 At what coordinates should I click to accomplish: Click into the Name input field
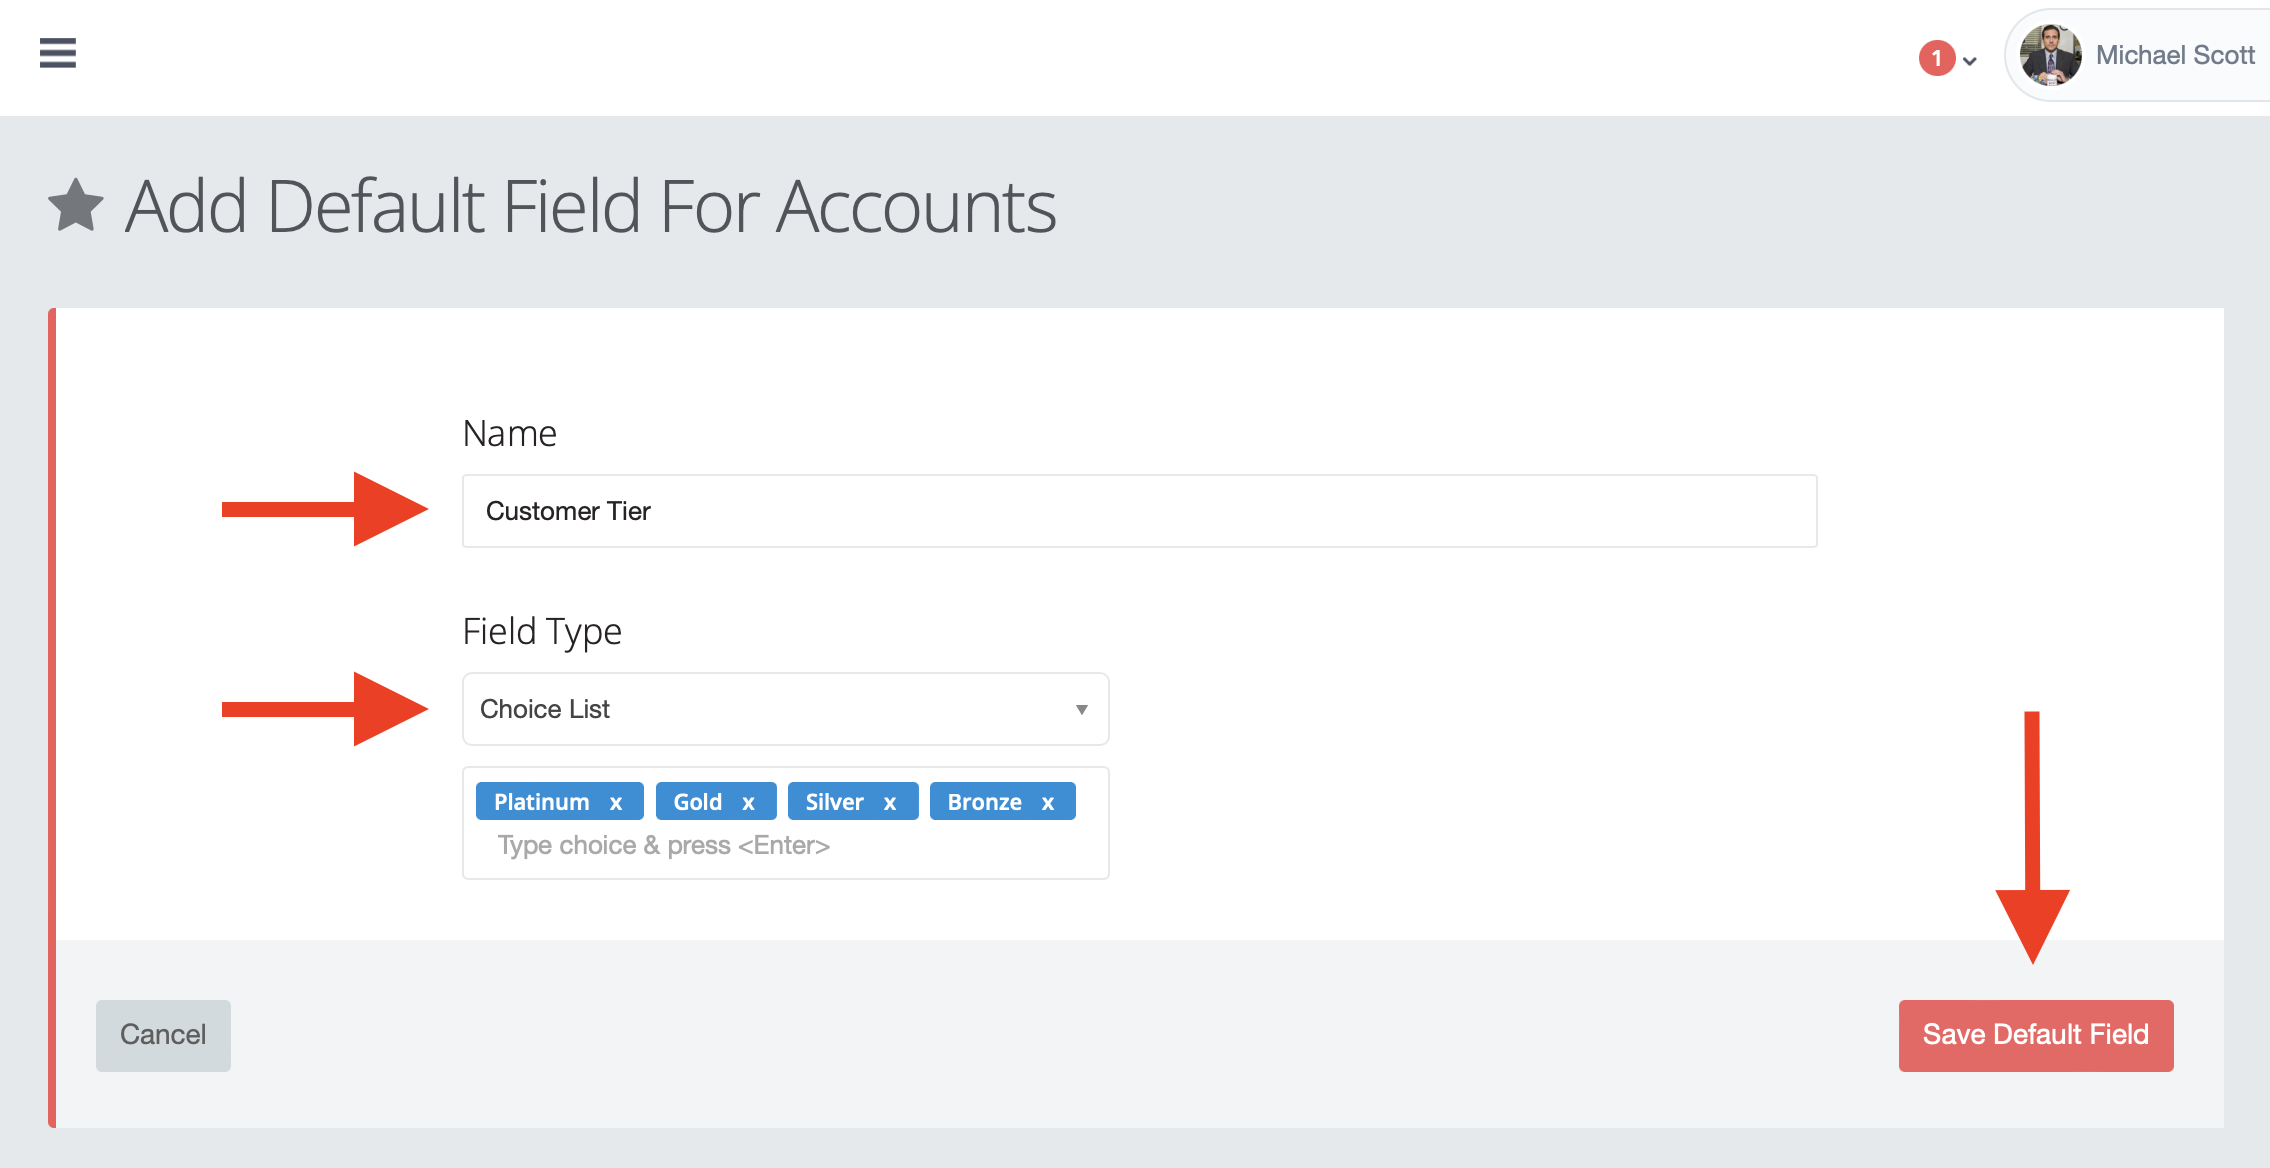click(x=1139, y=511)
